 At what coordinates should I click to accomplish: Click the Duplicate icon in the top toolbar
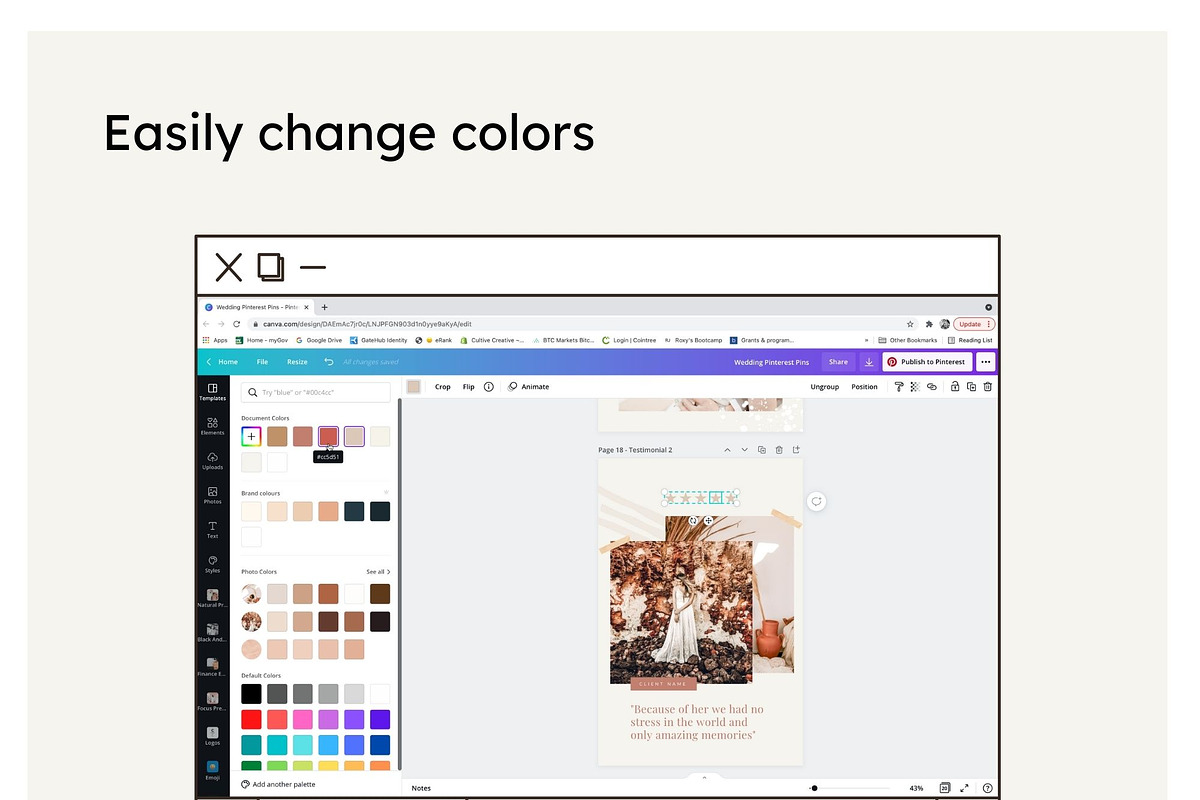pos(971,386)
